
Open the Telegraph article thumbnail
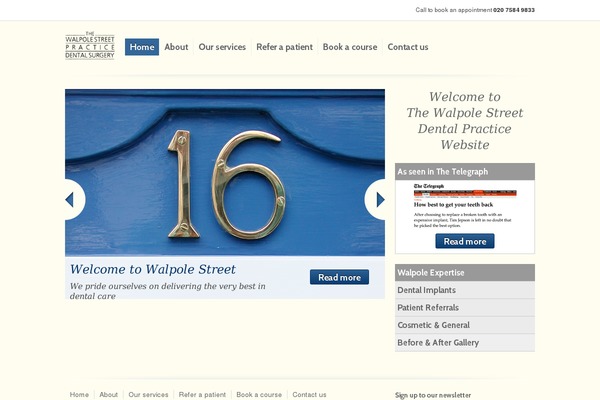pyautogui.click(x=464, y=204)
